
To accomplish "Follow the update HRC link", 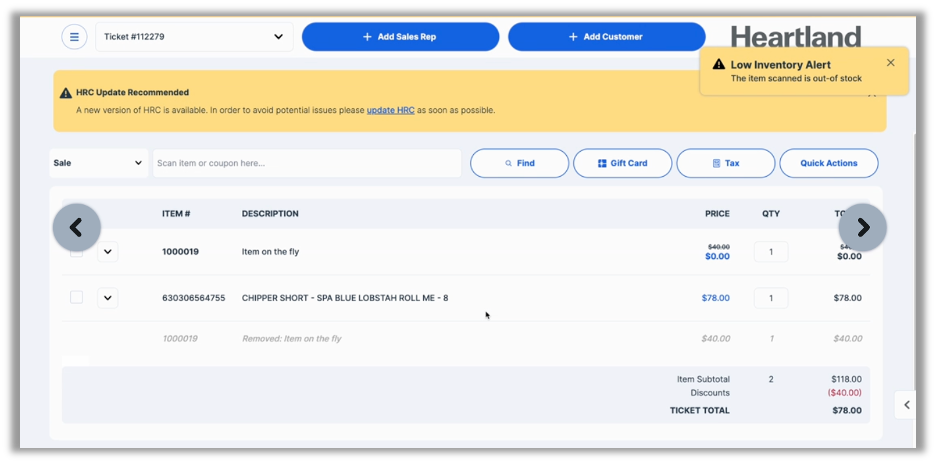I will coord(390,110).
